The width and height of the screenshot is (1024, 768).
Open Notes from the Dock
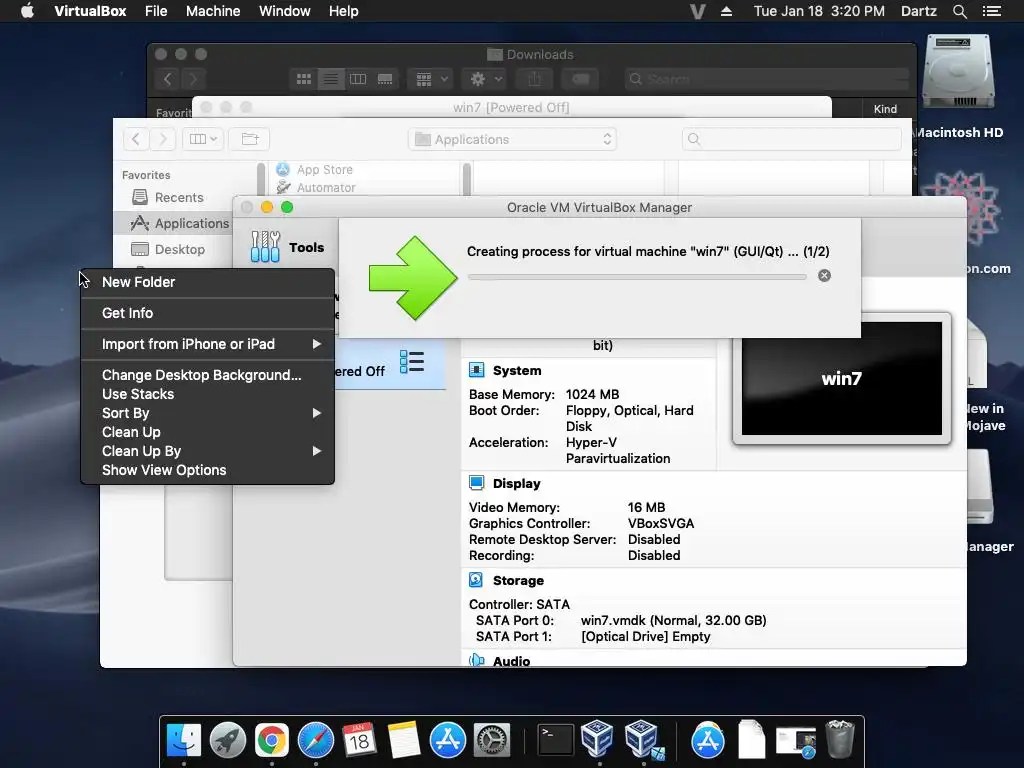click(404, 740)
